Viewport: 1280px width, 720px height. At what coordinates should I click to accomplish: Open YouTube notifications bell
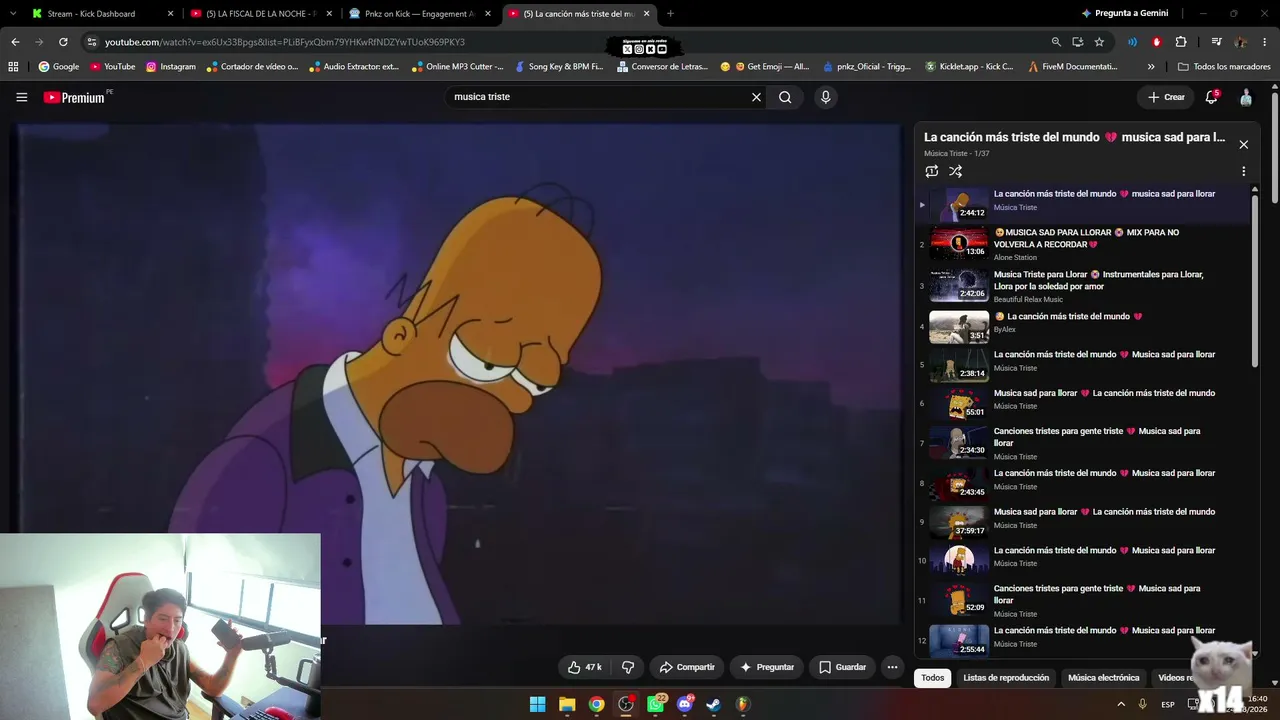pyautogui.click(x=1211, y=97)
